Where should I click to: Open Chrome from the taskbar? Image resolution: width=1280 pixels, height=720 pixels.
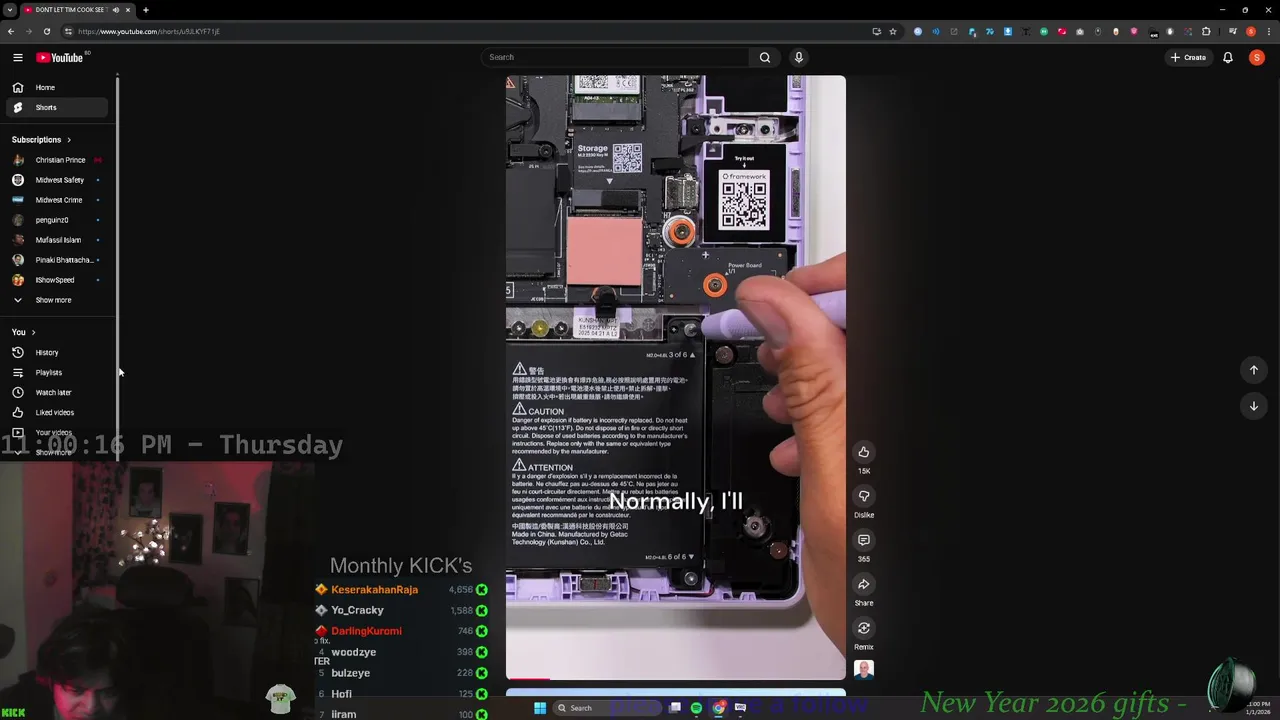pyautogui.click(x=718, y=708)
